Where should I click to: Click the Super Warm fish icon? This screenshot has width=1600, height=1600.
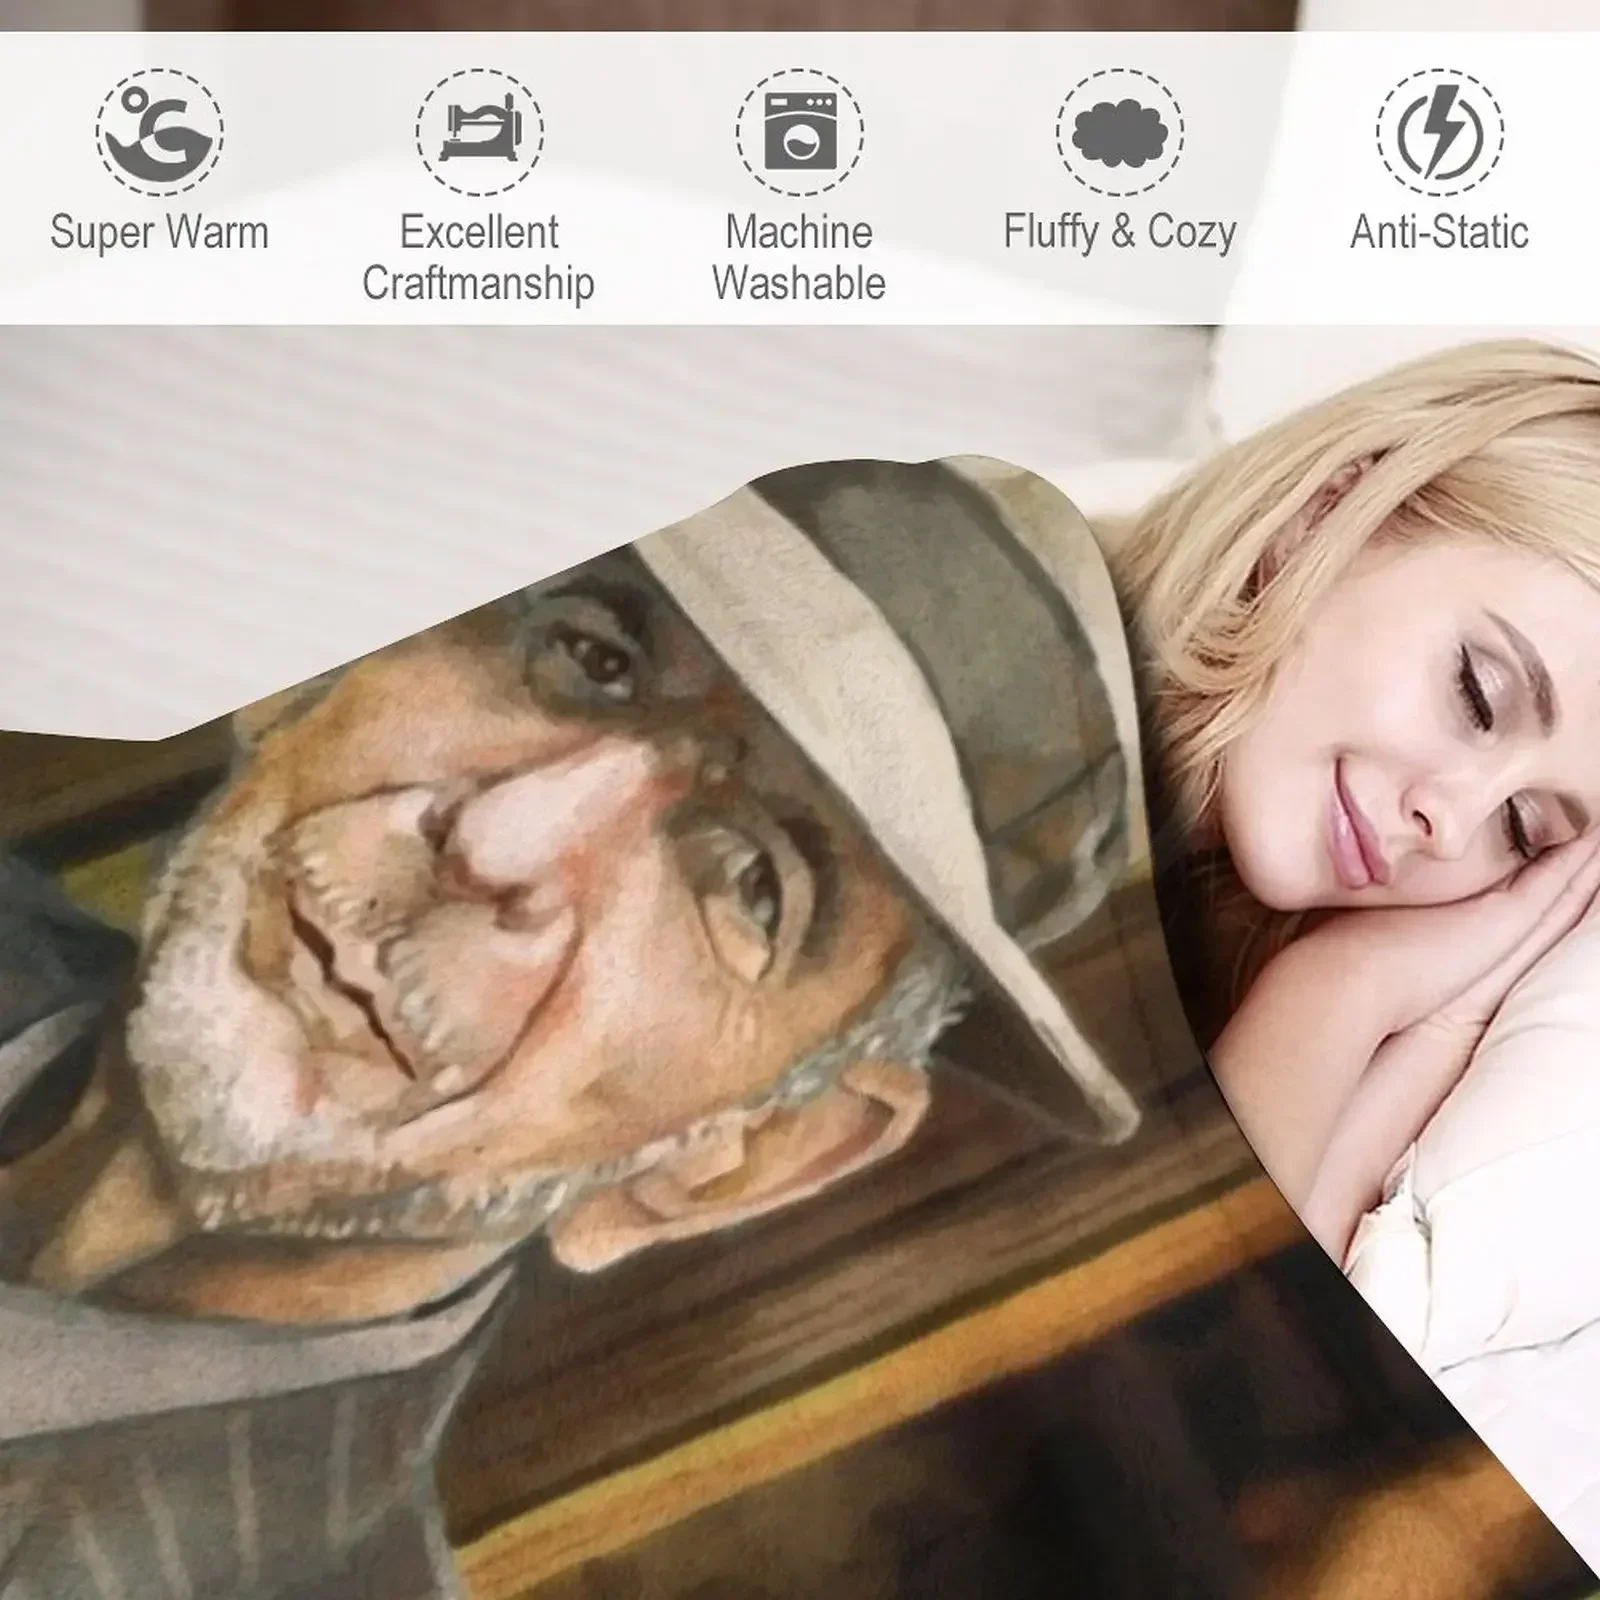(x=160, y=131)
